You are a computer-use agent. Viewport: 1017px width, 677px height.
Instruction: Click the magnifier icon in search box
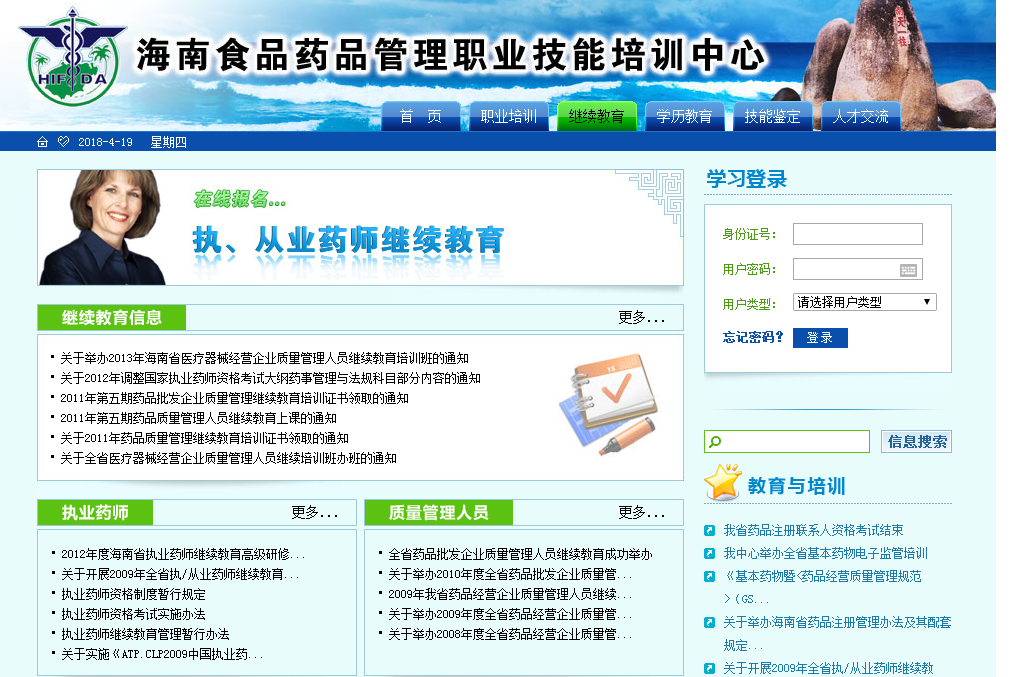pos(714,442)
